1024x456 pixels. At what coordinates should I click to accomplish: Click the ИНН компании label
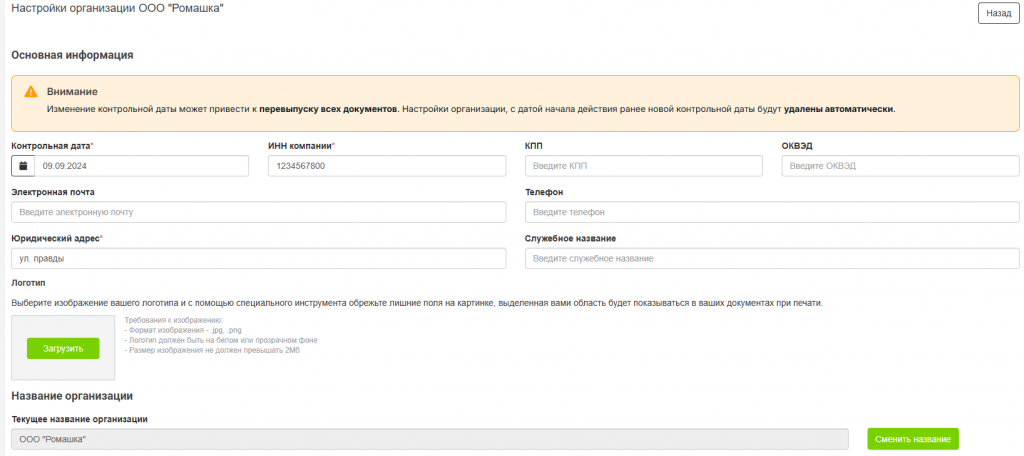[301, 146]
